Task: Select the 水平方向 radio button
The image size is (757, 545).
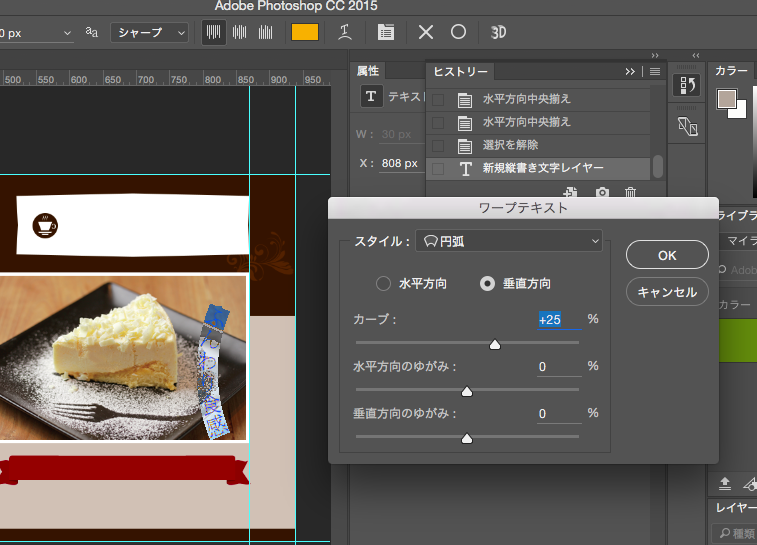Action: (x=383, y=283)
